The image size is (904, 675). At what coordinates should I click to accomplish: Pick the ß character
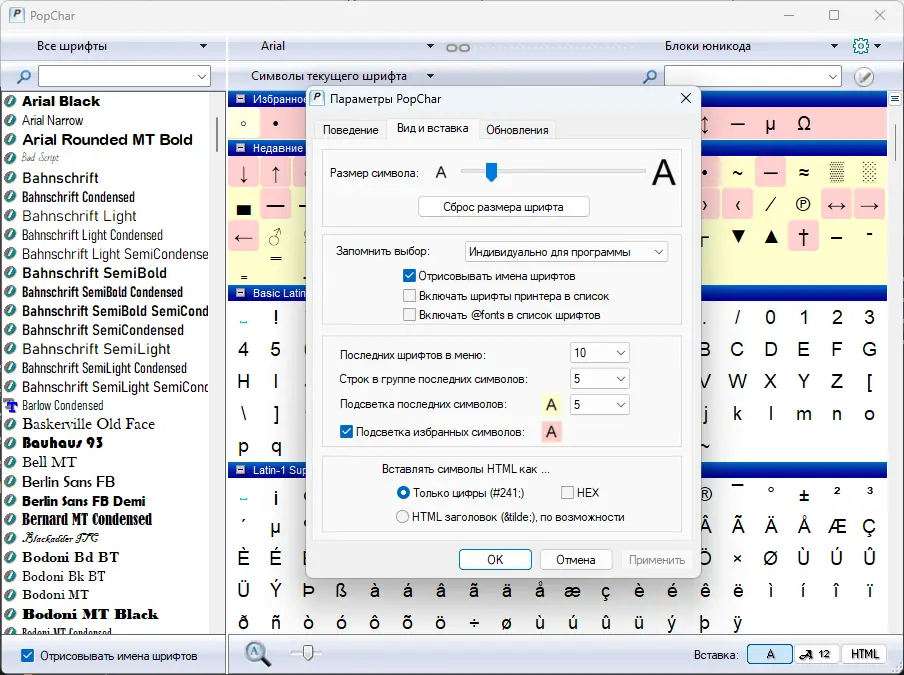pos(341,590)
